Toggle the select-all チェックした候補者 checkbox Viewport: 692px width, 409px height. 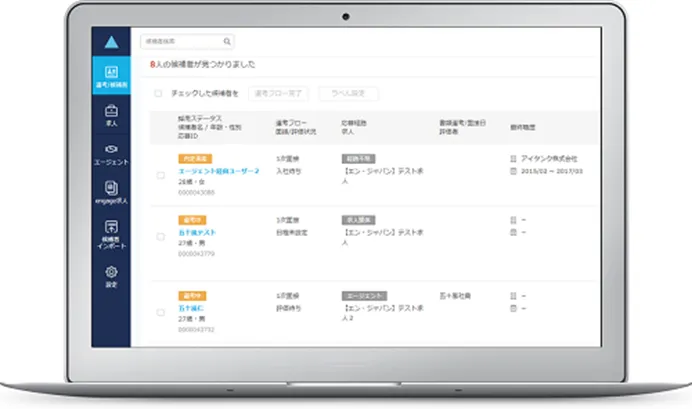tap(158, 93)
